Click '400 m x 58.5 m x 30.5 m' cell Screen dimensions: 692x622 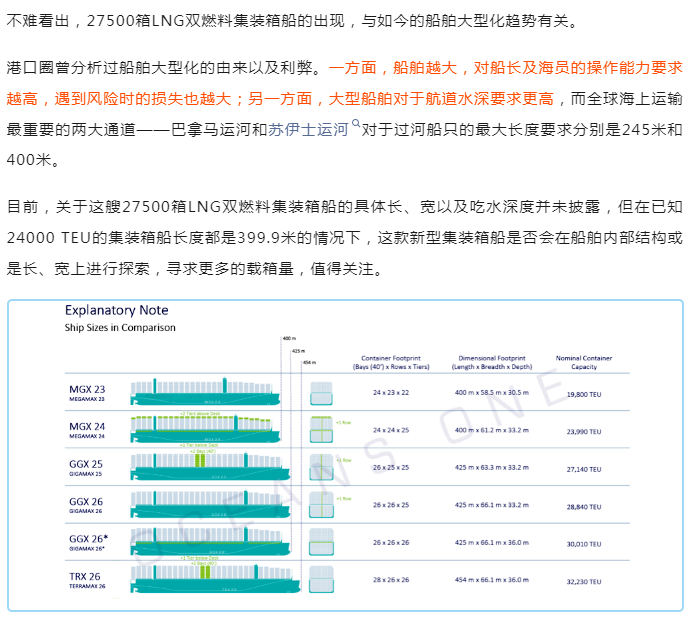pos(492,392)
